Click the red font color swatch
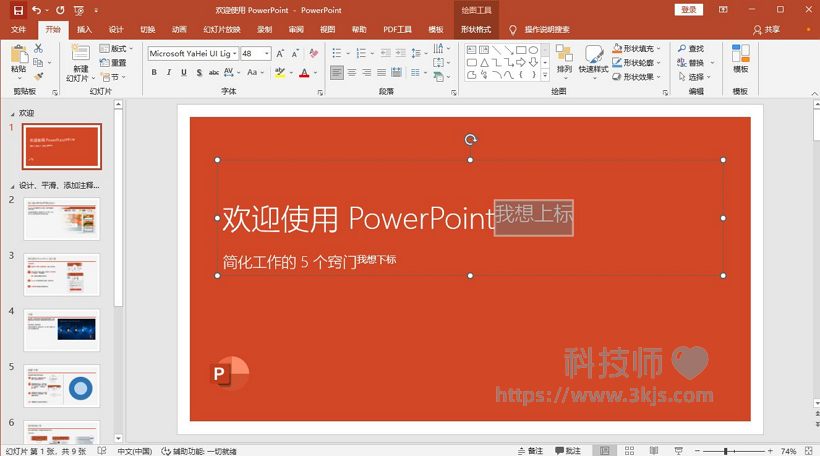The width and height of the screenshot is (820, 456). (304, 73)
